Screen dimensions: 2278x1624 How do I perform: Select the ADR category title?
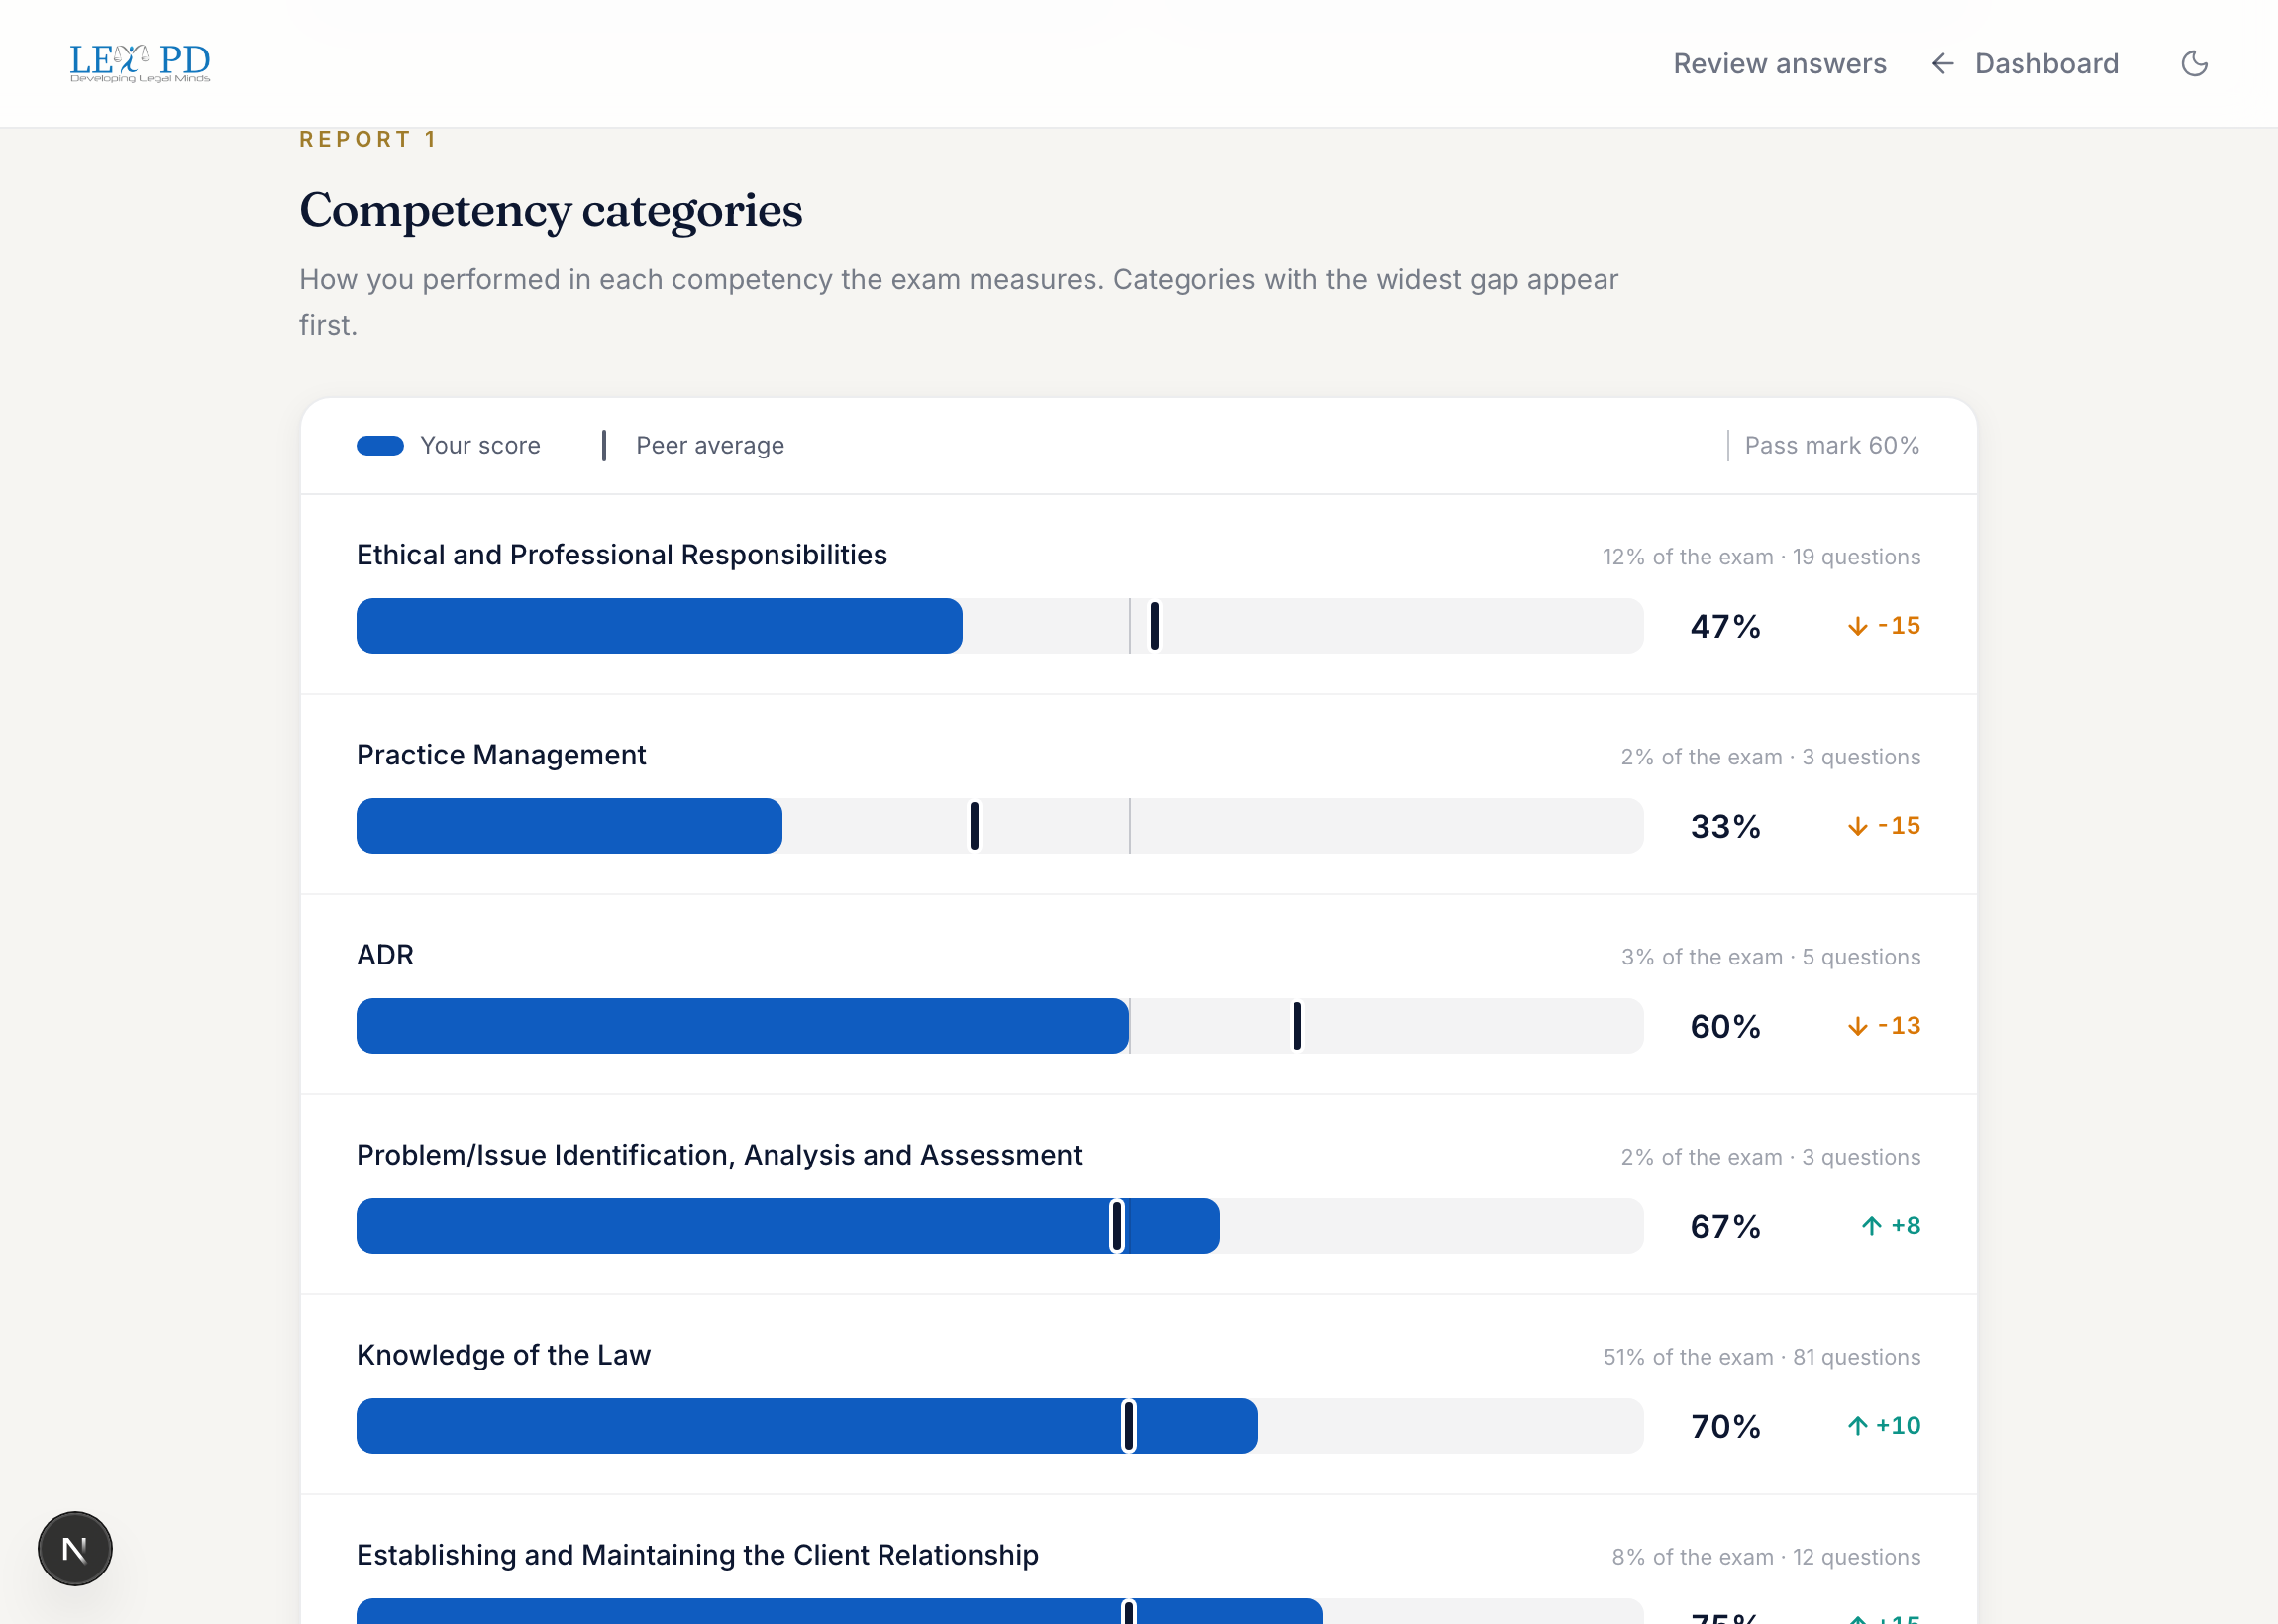point(385,955)
